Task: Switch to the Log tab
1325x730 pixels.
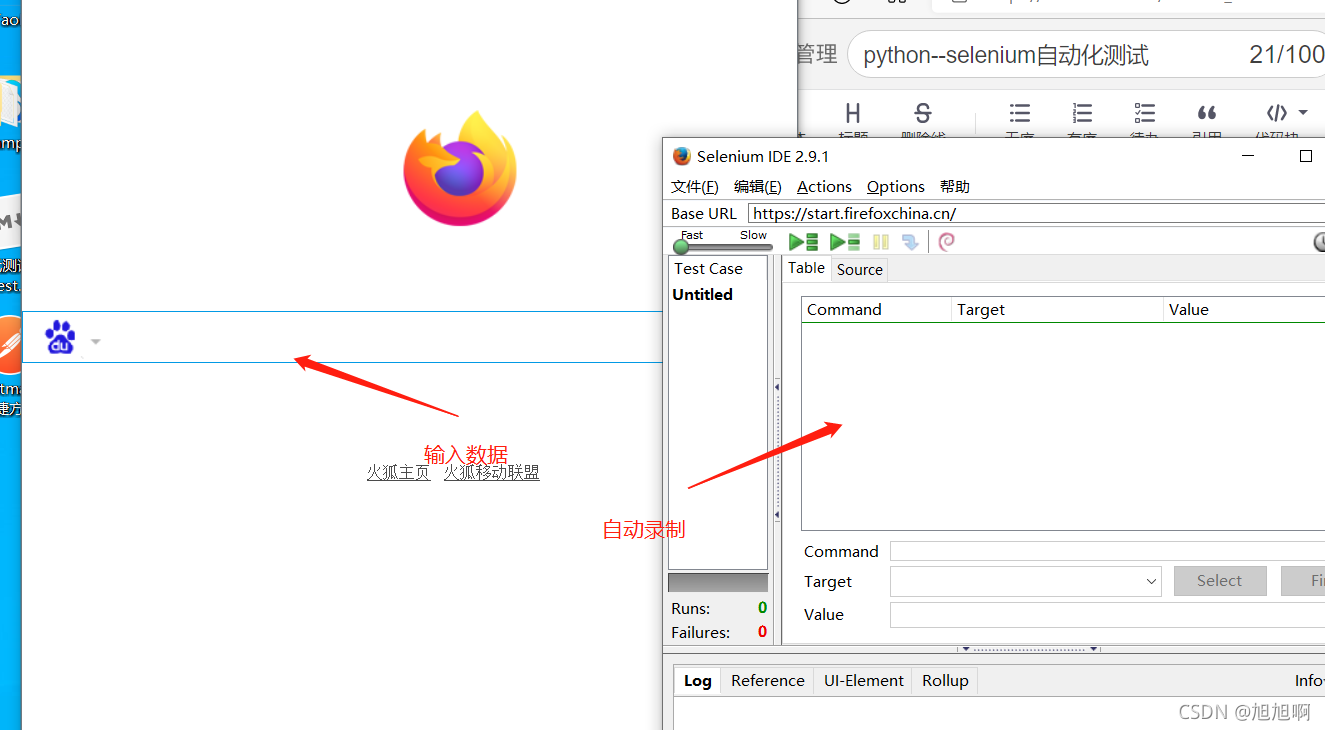Action: point(698,681)
